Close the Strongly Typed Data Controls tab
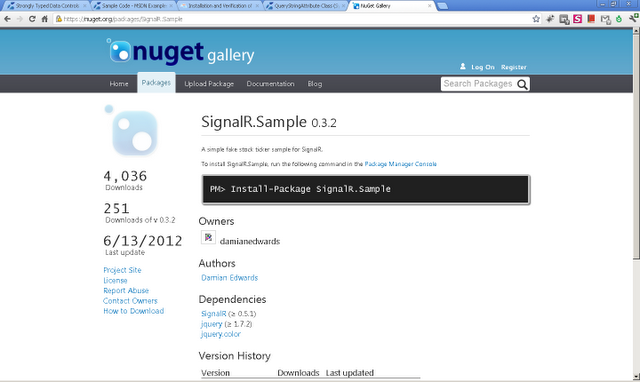This screenshot has width=640, height=382. pos(84,6)
